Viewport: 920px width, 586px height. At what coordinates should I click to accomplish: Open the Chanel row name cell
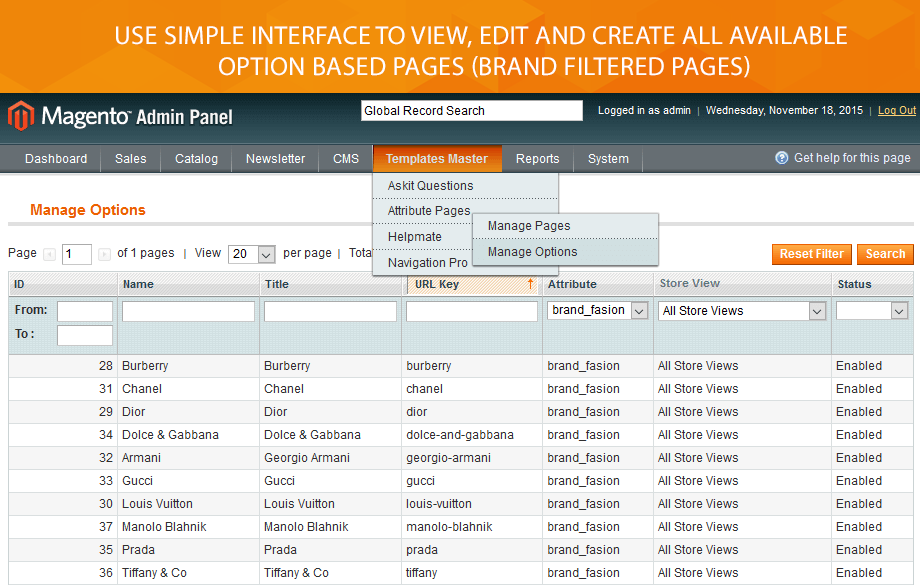[188, 389]
